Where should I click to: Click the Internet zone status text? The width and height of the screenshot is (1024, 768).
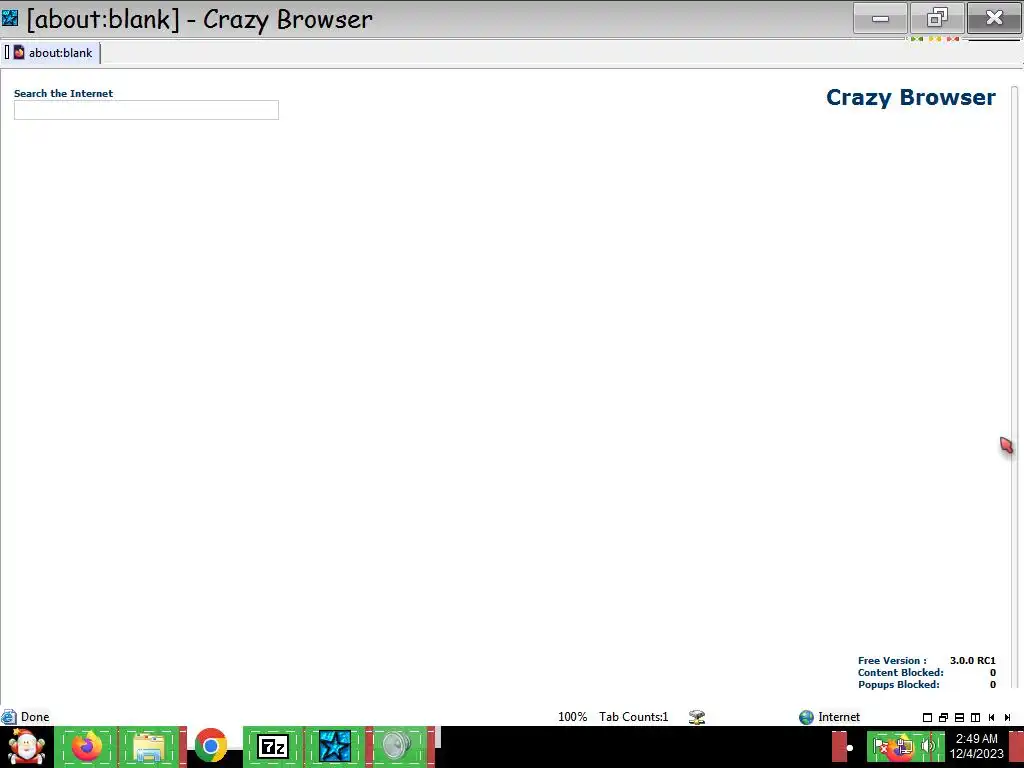tap(839, 717)
